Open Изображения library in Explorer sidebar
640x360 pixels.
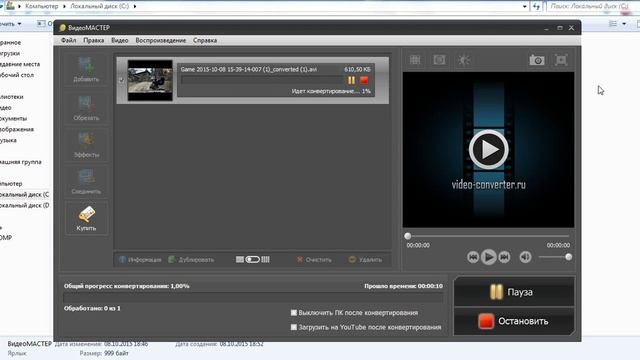[17, 129]
